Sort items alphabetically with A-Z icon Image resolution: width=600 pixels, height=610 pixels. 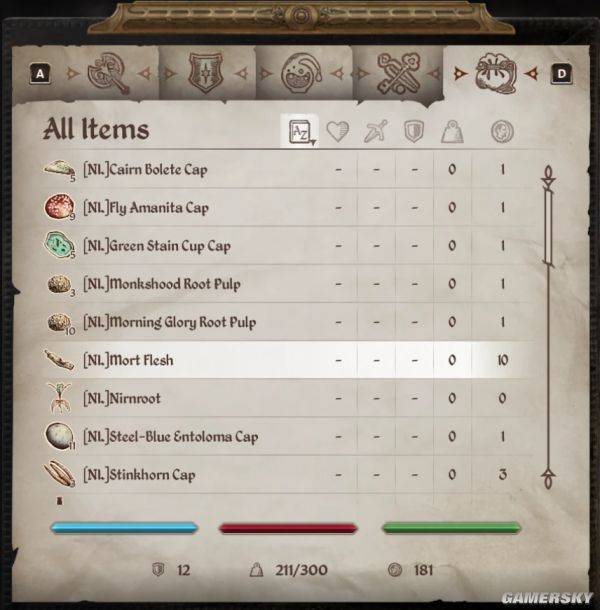(300, 131)
